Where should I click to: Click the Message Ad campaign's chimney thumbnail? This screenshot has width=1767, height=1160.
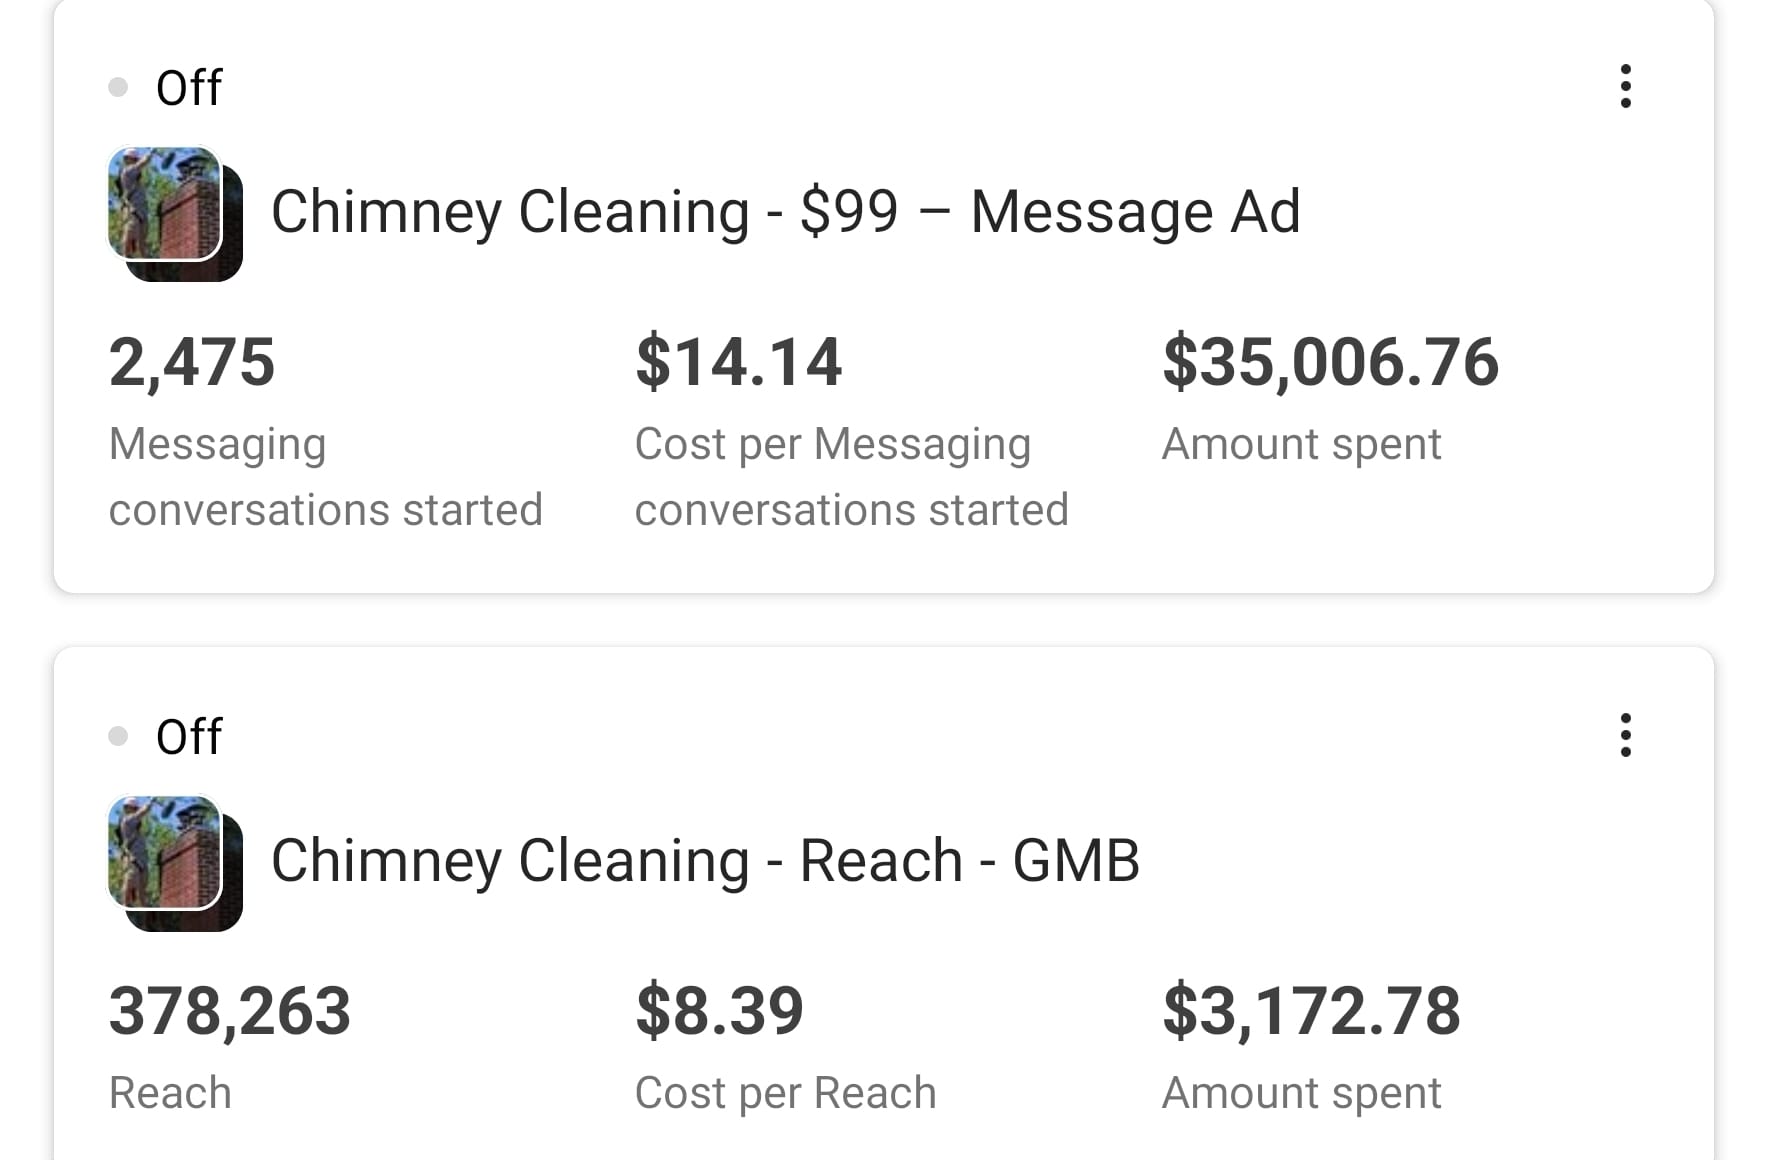pos(174,213)
